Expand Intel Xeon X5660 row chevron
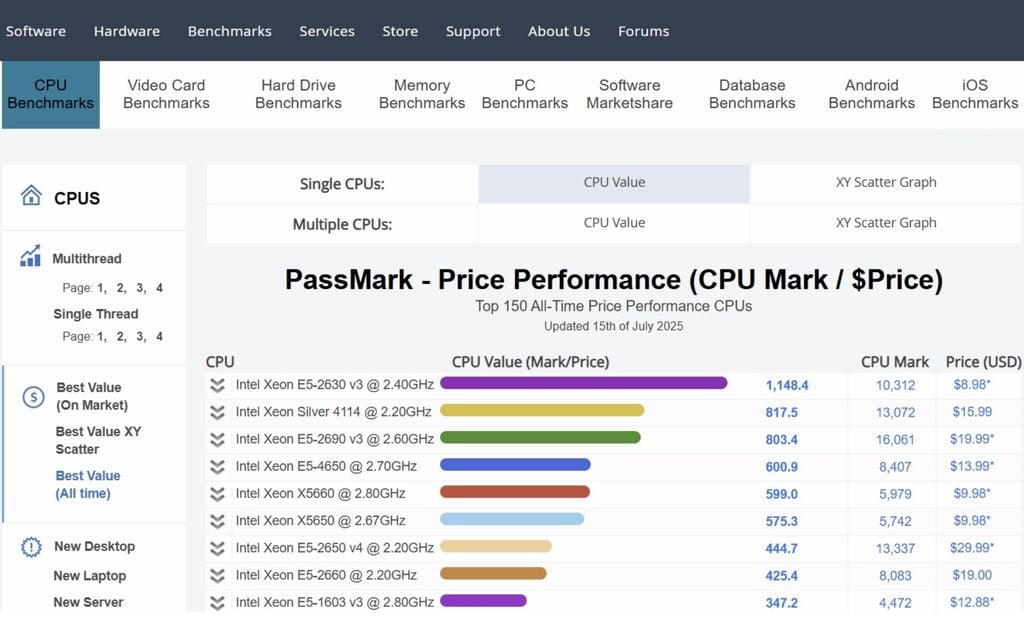 tap(217, 494)
